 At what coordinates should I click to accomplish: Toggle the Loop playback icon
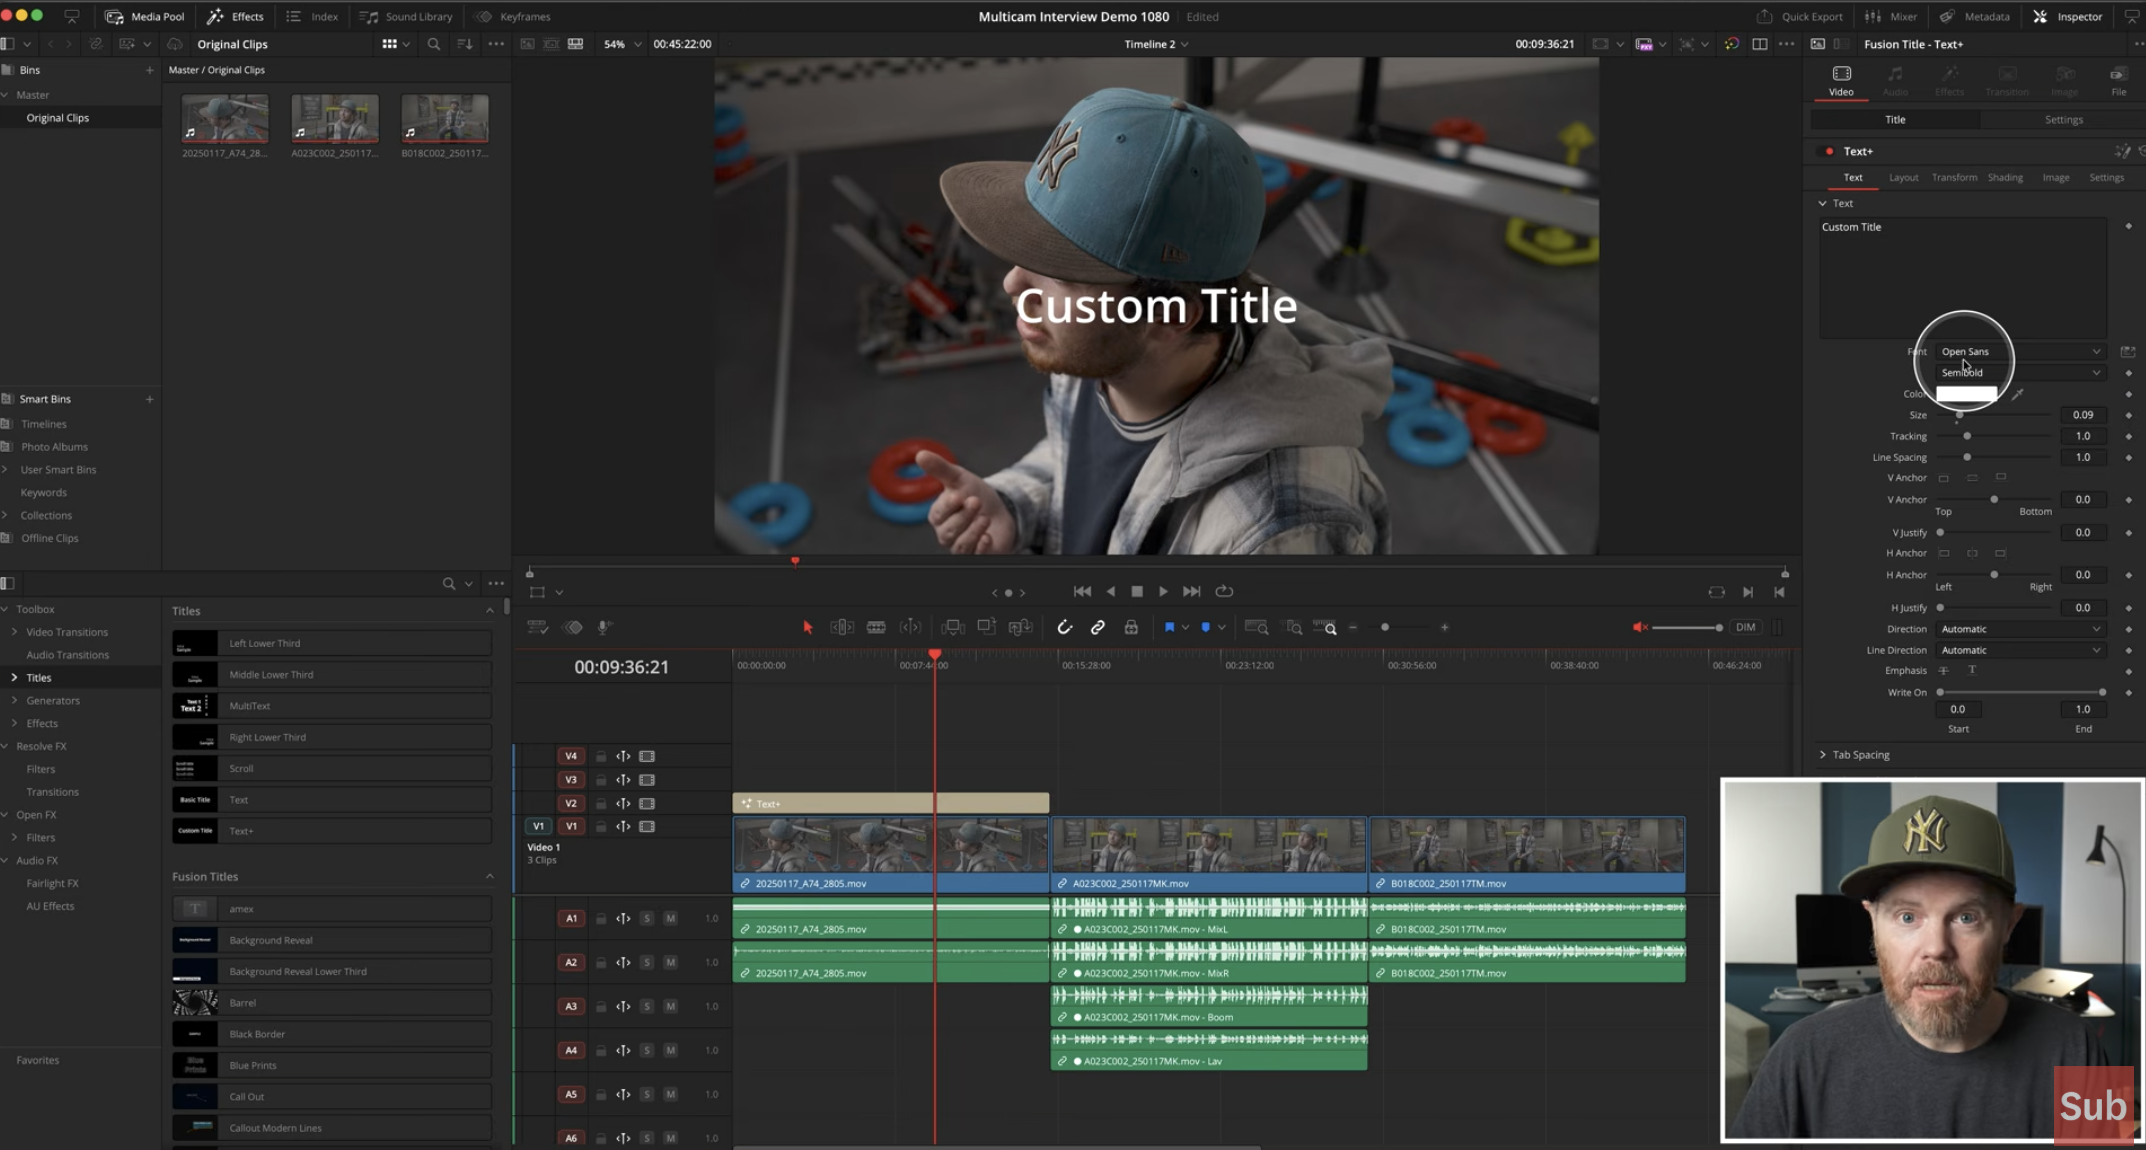(x=1224, y=591)
